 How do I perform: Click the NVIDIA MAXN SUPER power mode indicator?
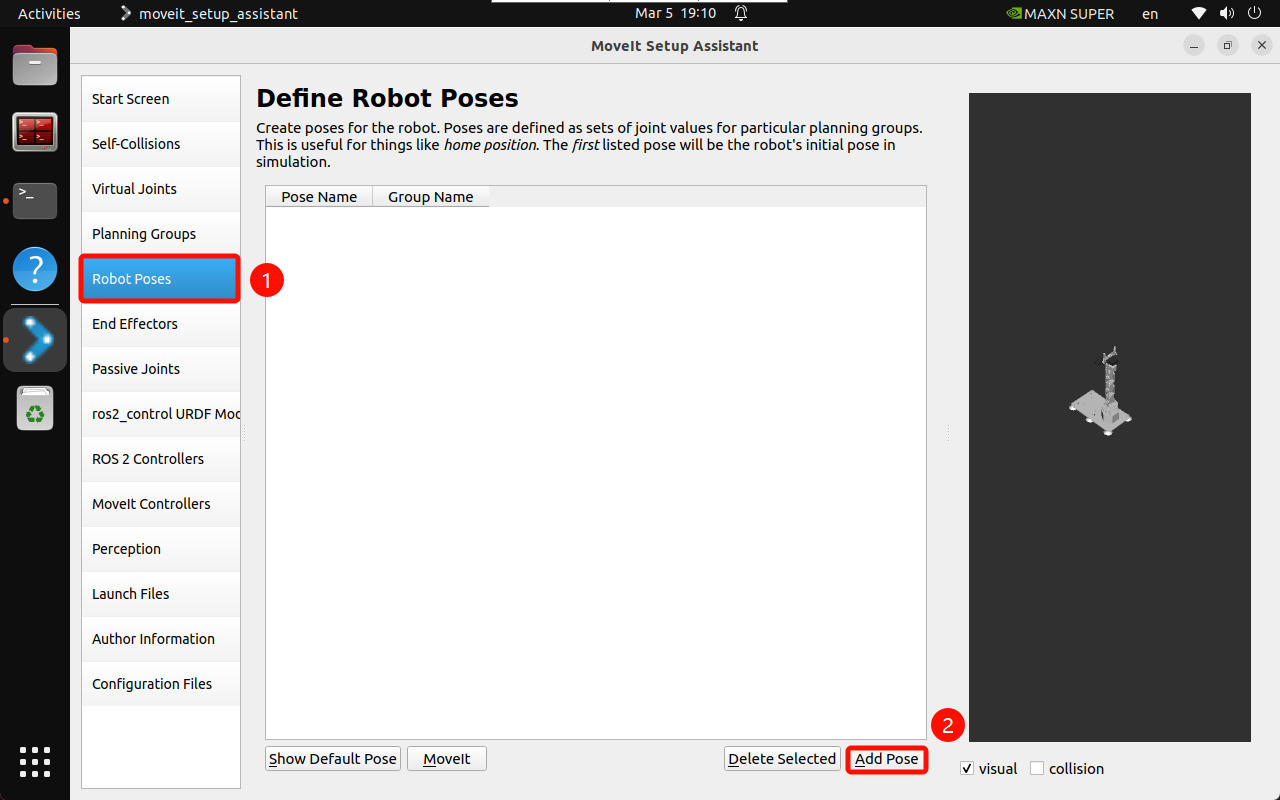point(1059,14)
